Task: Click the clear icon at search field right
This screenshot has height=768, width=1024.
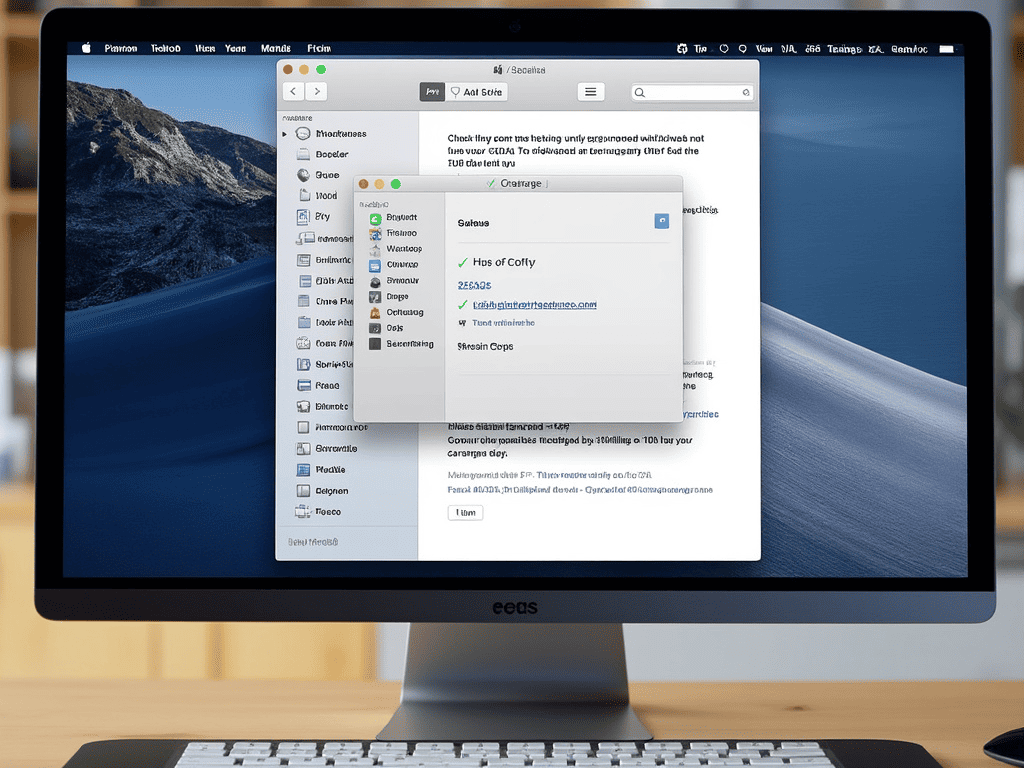Action: click(745, 92)
